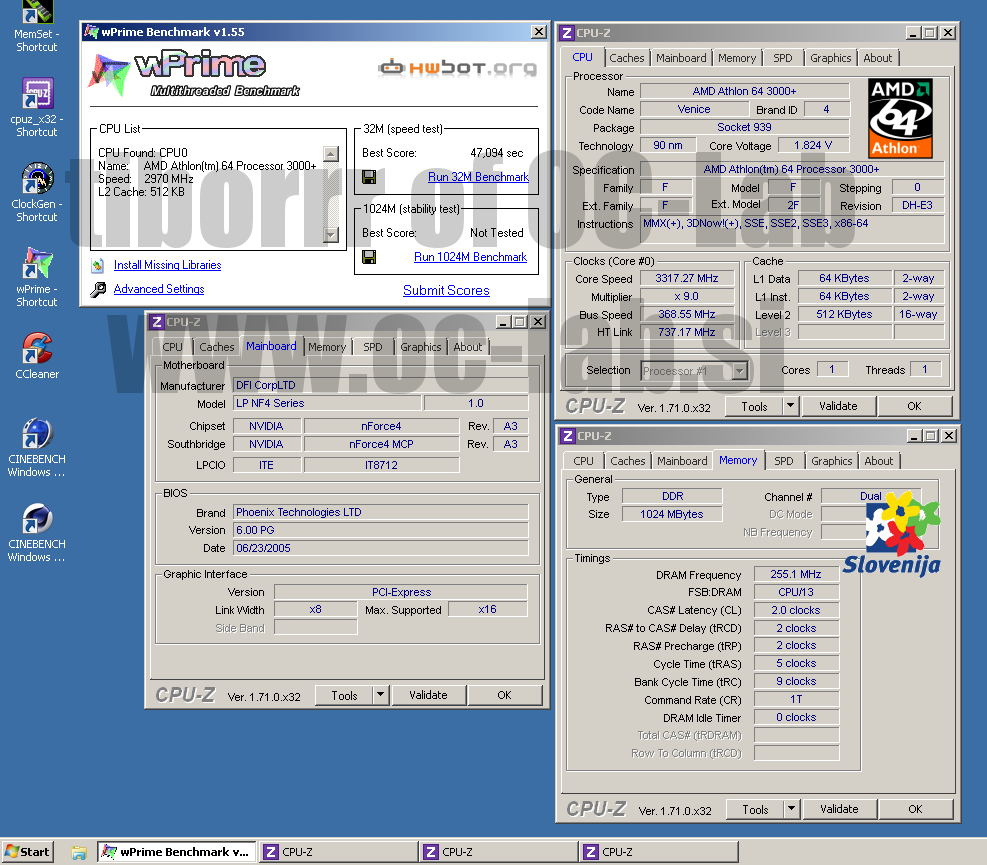Click the AMD Athlon 64 logo
Screen dimensions: 987x865
(900, 118)
